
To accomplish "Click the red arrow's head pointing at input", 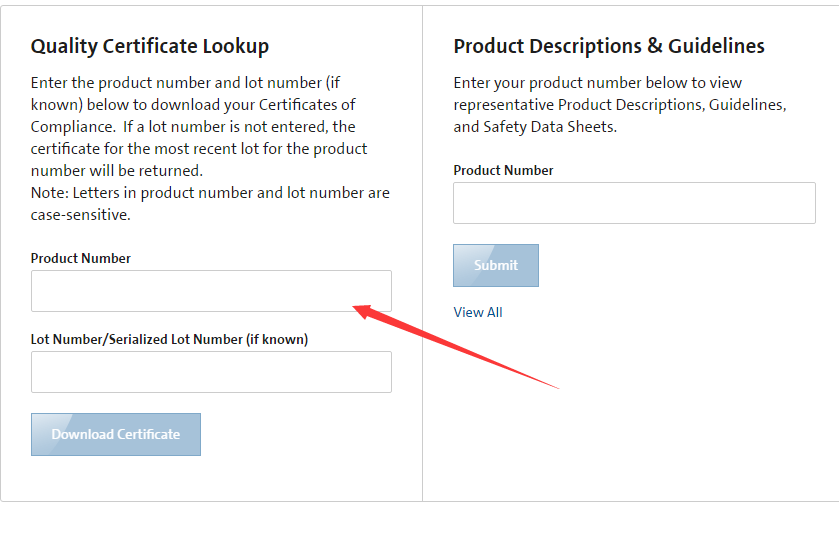I will [363, 311].
